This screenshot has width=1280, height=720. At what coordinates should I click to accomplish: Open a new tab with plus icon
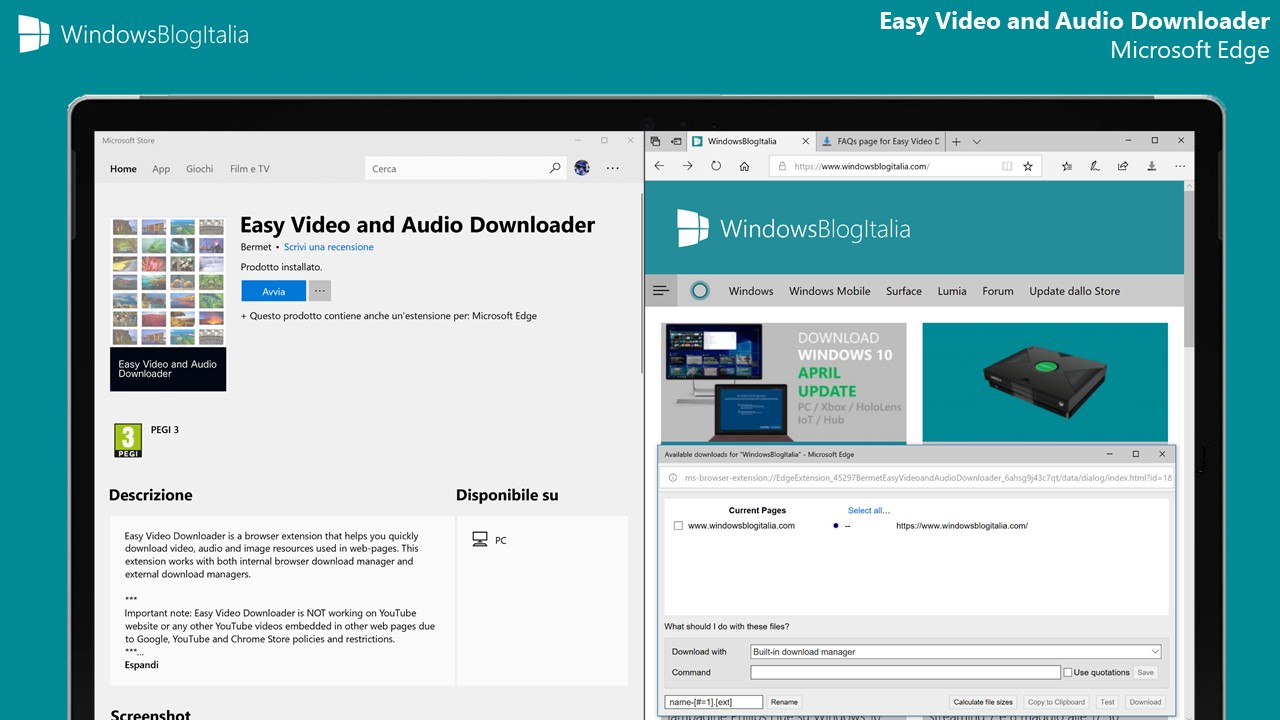click(956, 141)
